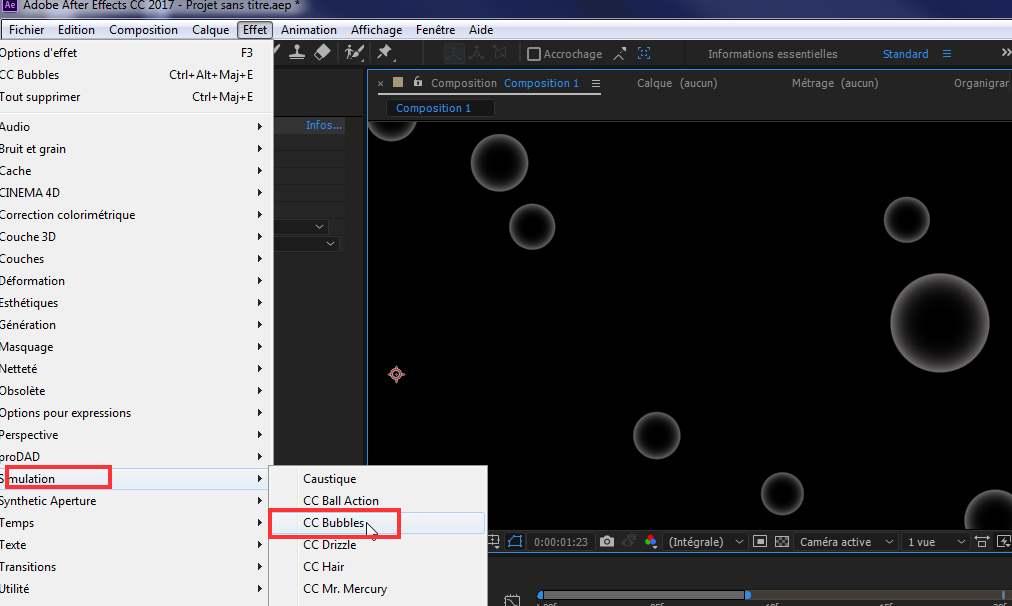Screen dimensions: 1012x606
Task: Toggle the mask and shape path visibility icon
Action: tap(515, 542)
